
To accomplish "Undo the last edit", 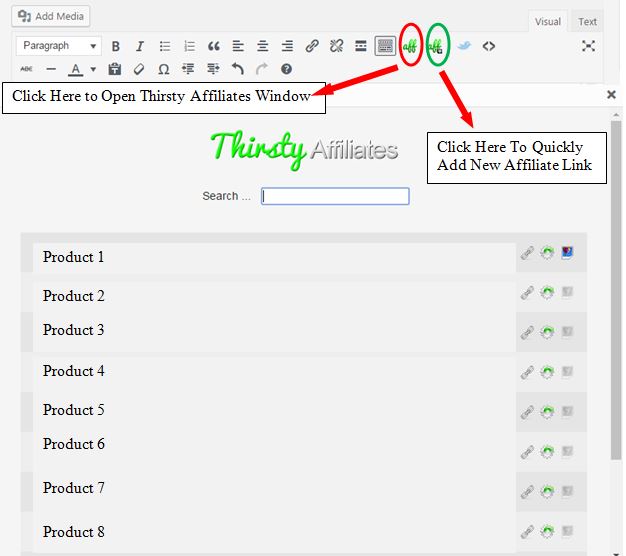I will (238, 69).
